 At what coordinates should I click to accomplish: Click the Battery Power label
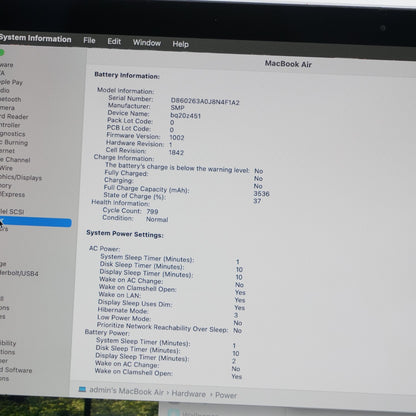[107, 332]
